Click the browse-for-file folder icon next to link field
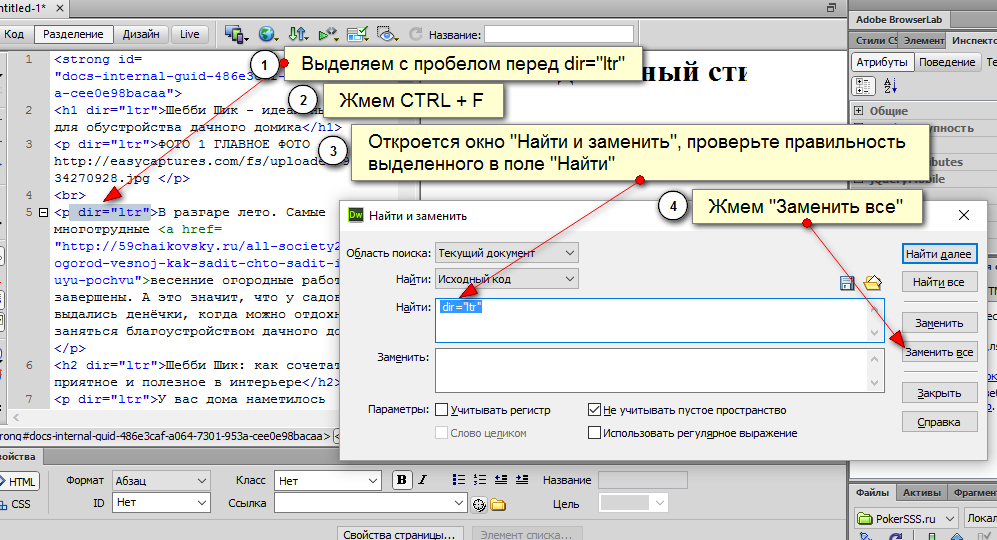Screen dimensions: 997x540 pos(497,504)
